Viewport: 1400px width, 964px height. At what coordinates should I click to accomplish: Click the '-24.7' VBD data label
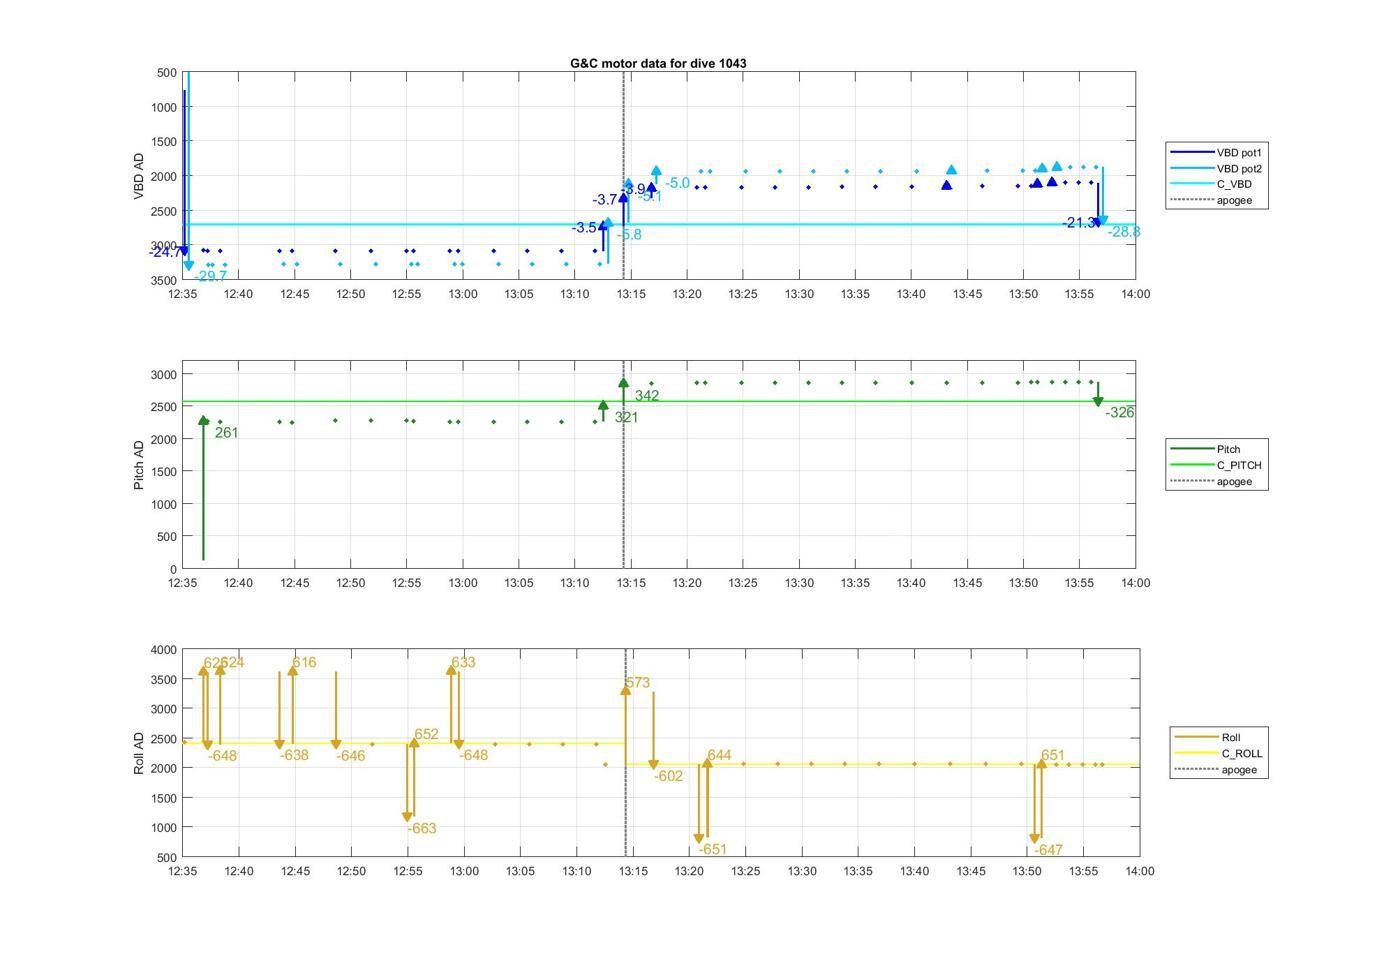(165, 252)
